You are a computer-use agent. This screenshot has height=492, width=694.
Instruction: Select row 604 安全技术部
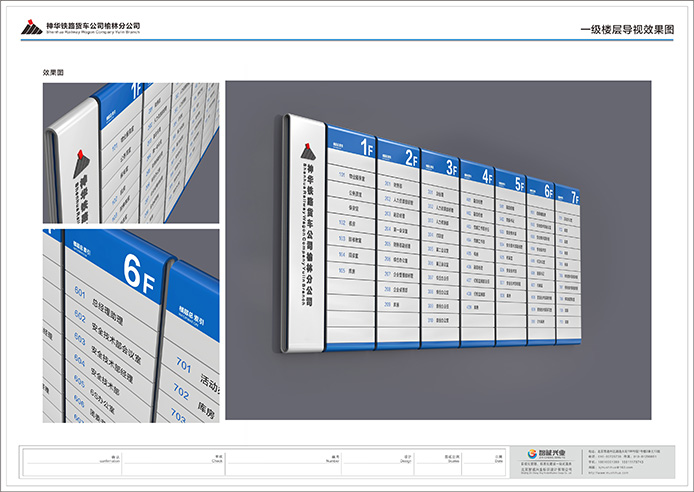96,374
